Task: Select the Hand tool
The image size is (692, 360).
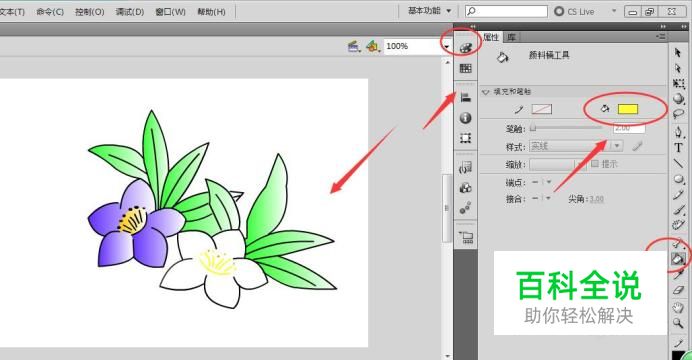Action: [678, 308]
